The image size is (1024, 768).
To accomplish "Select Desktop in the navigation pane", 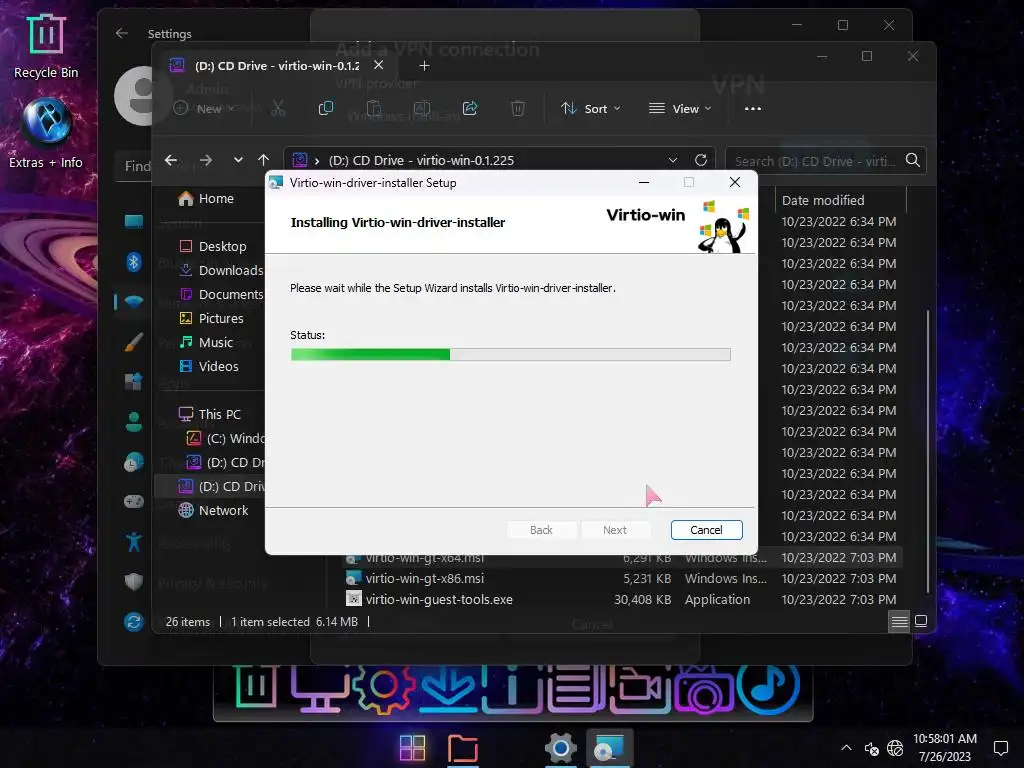I will pyautogui.click(x=213, y=246).
